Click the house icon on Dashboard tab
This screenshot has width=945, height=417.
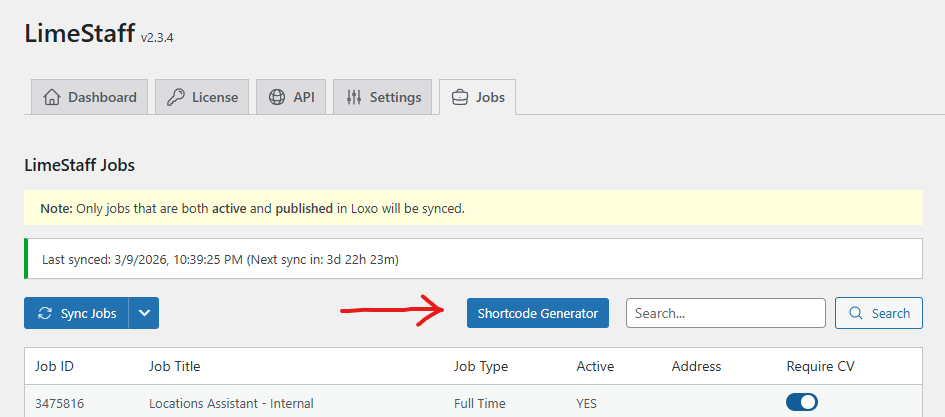(51, 97)
